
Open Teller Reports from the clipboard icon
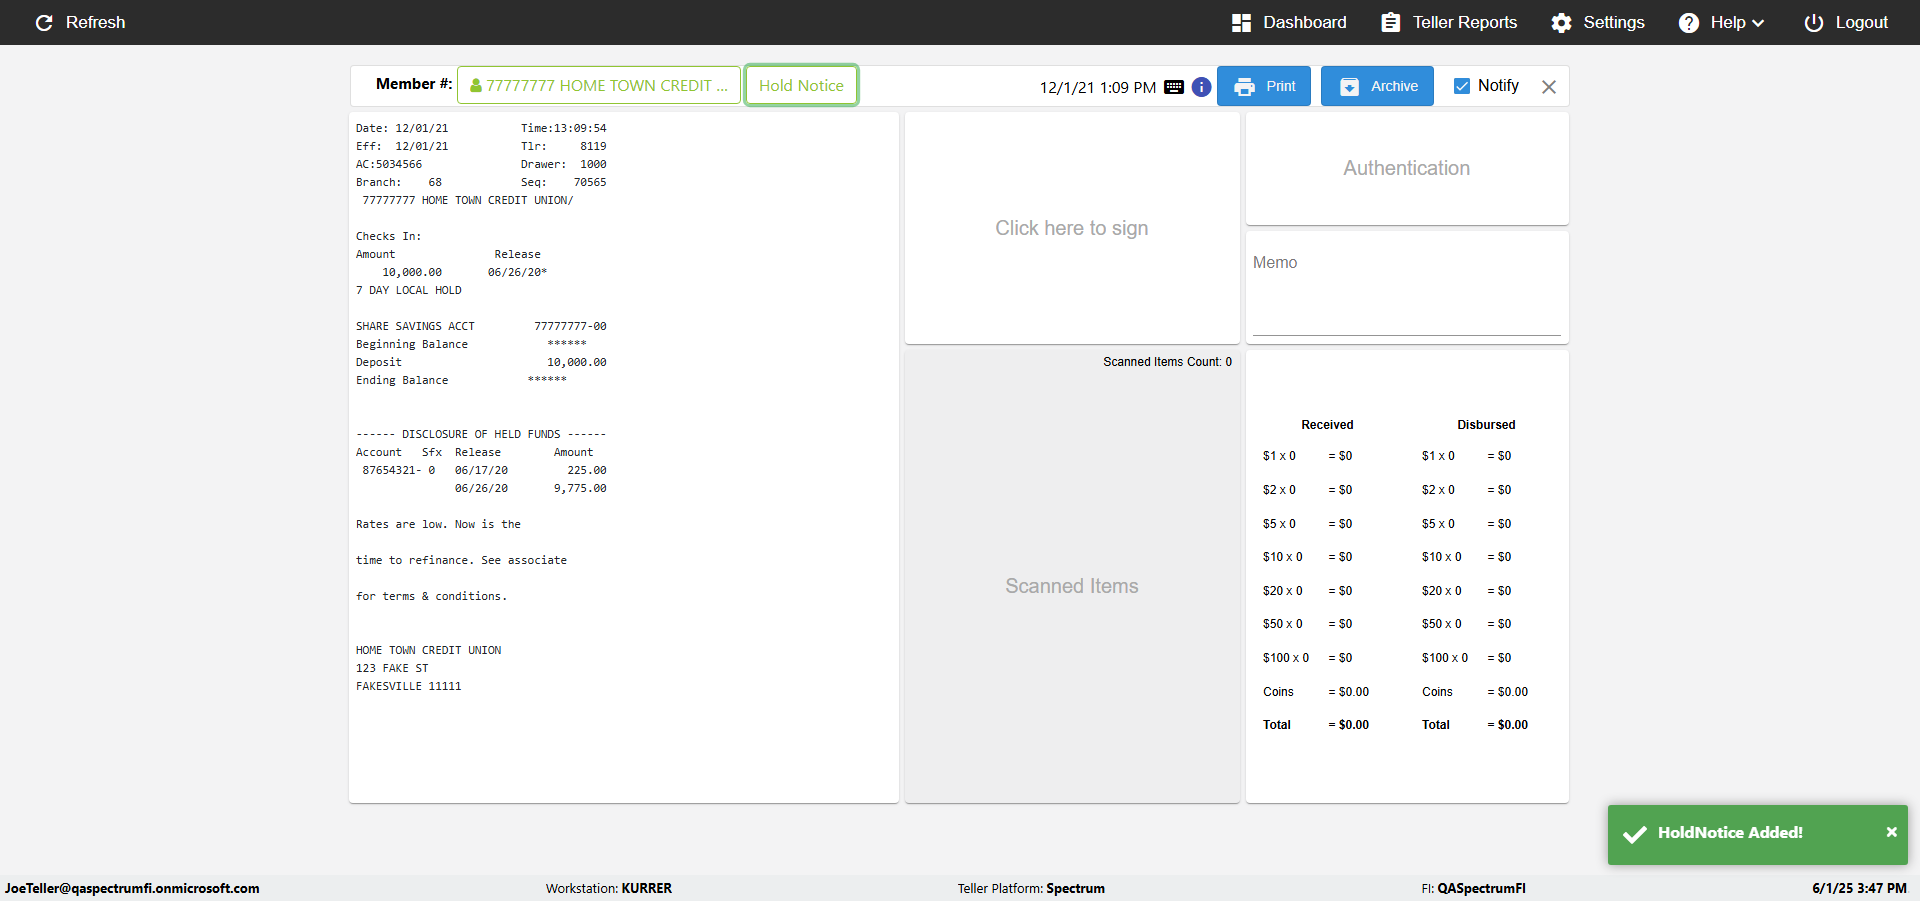coord(1390,22)
